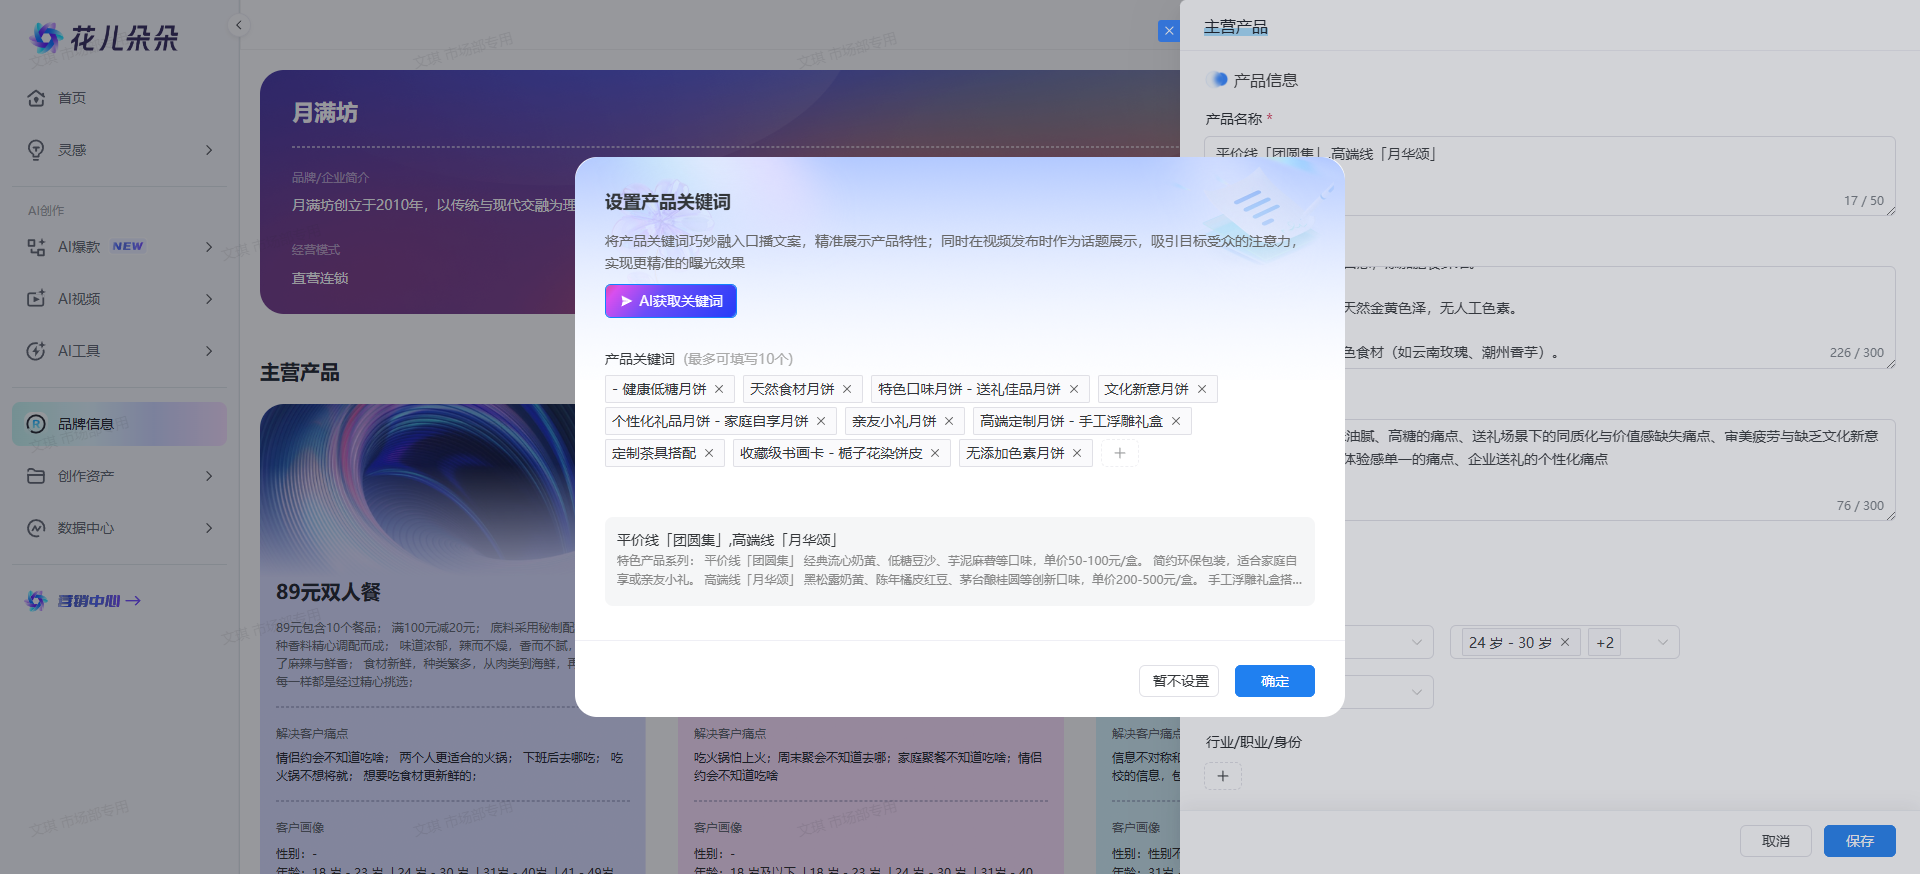This screenshot has height=874, width=1920.
Task: Remove the 天然食材月饼 keyword tag
Action: click(x=847, y=389)
